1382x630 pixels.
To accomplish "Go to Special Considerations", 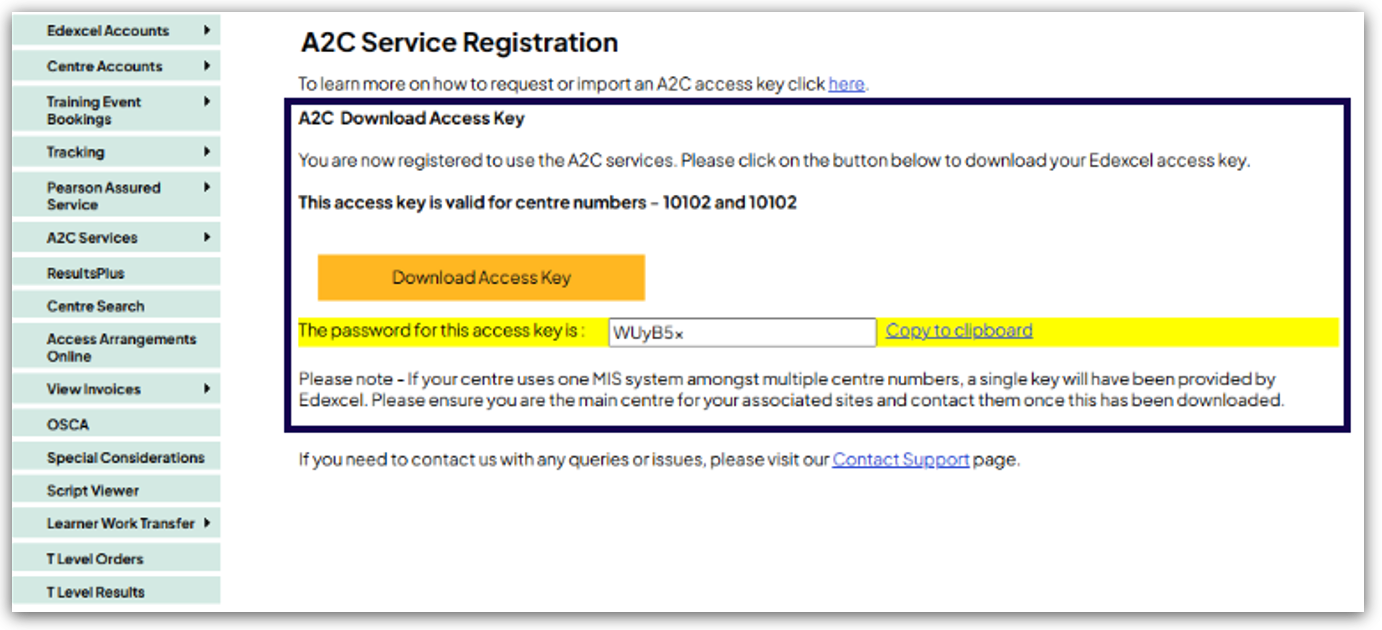I will [125, 457].
